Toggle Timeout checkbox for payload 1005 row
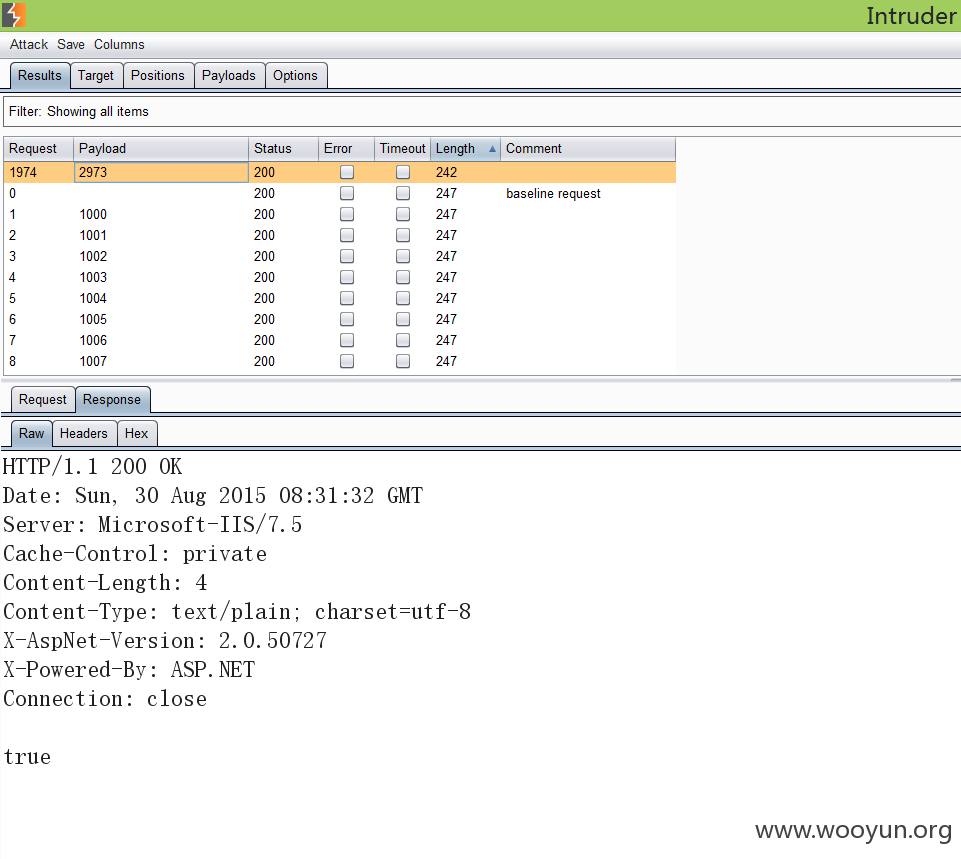The image size is (961, 859). point(403,319)
